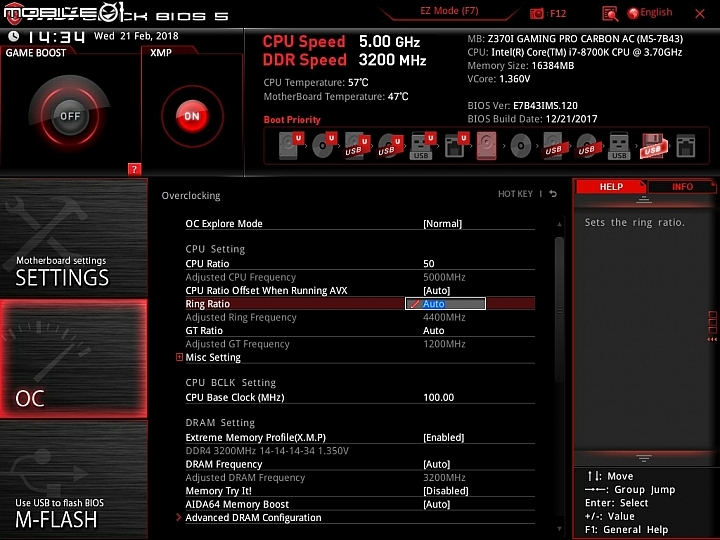Click the language globe icon
The image size is (720, 540).
click(633, 14)
